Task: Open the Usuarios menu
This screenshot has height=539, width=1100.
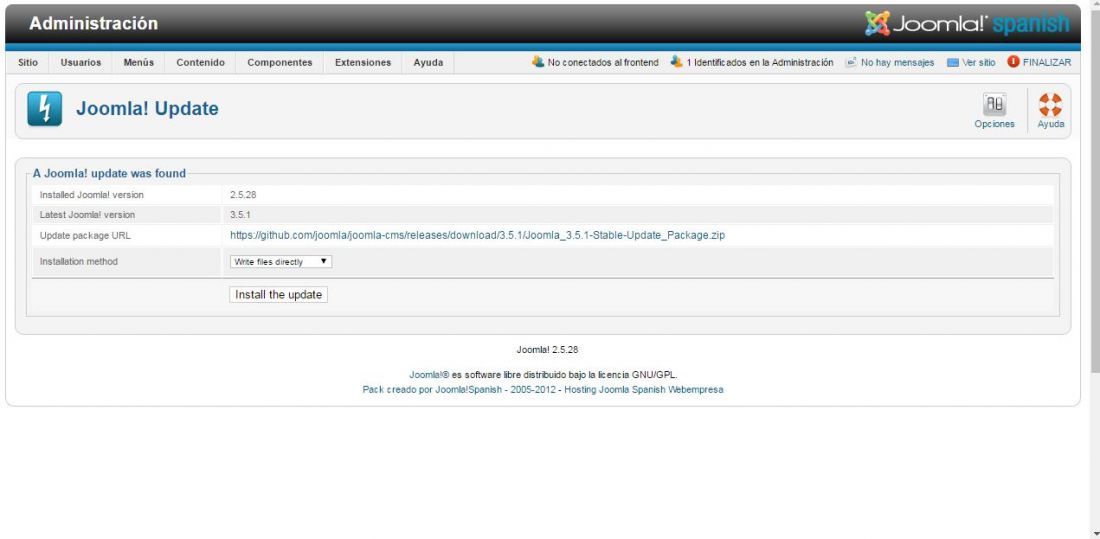Action: [81, 62]
